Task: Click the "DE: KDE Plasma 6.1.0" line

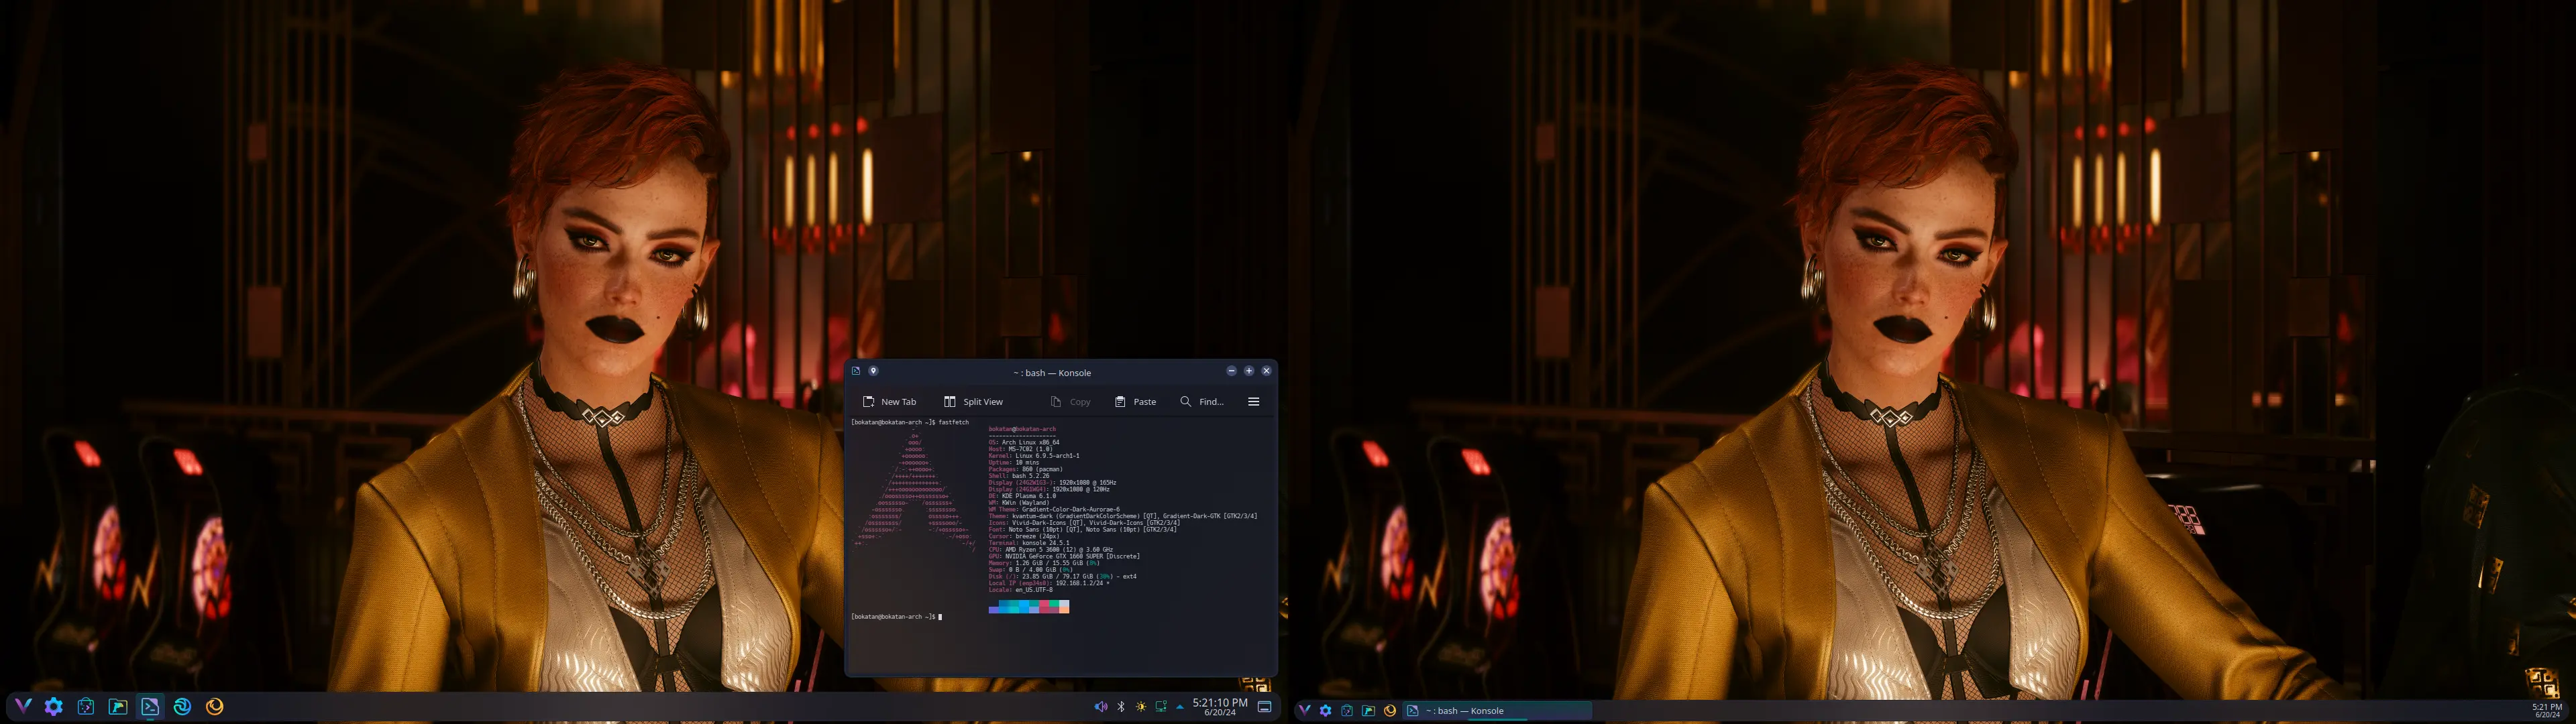Action: pos(1022,496)
